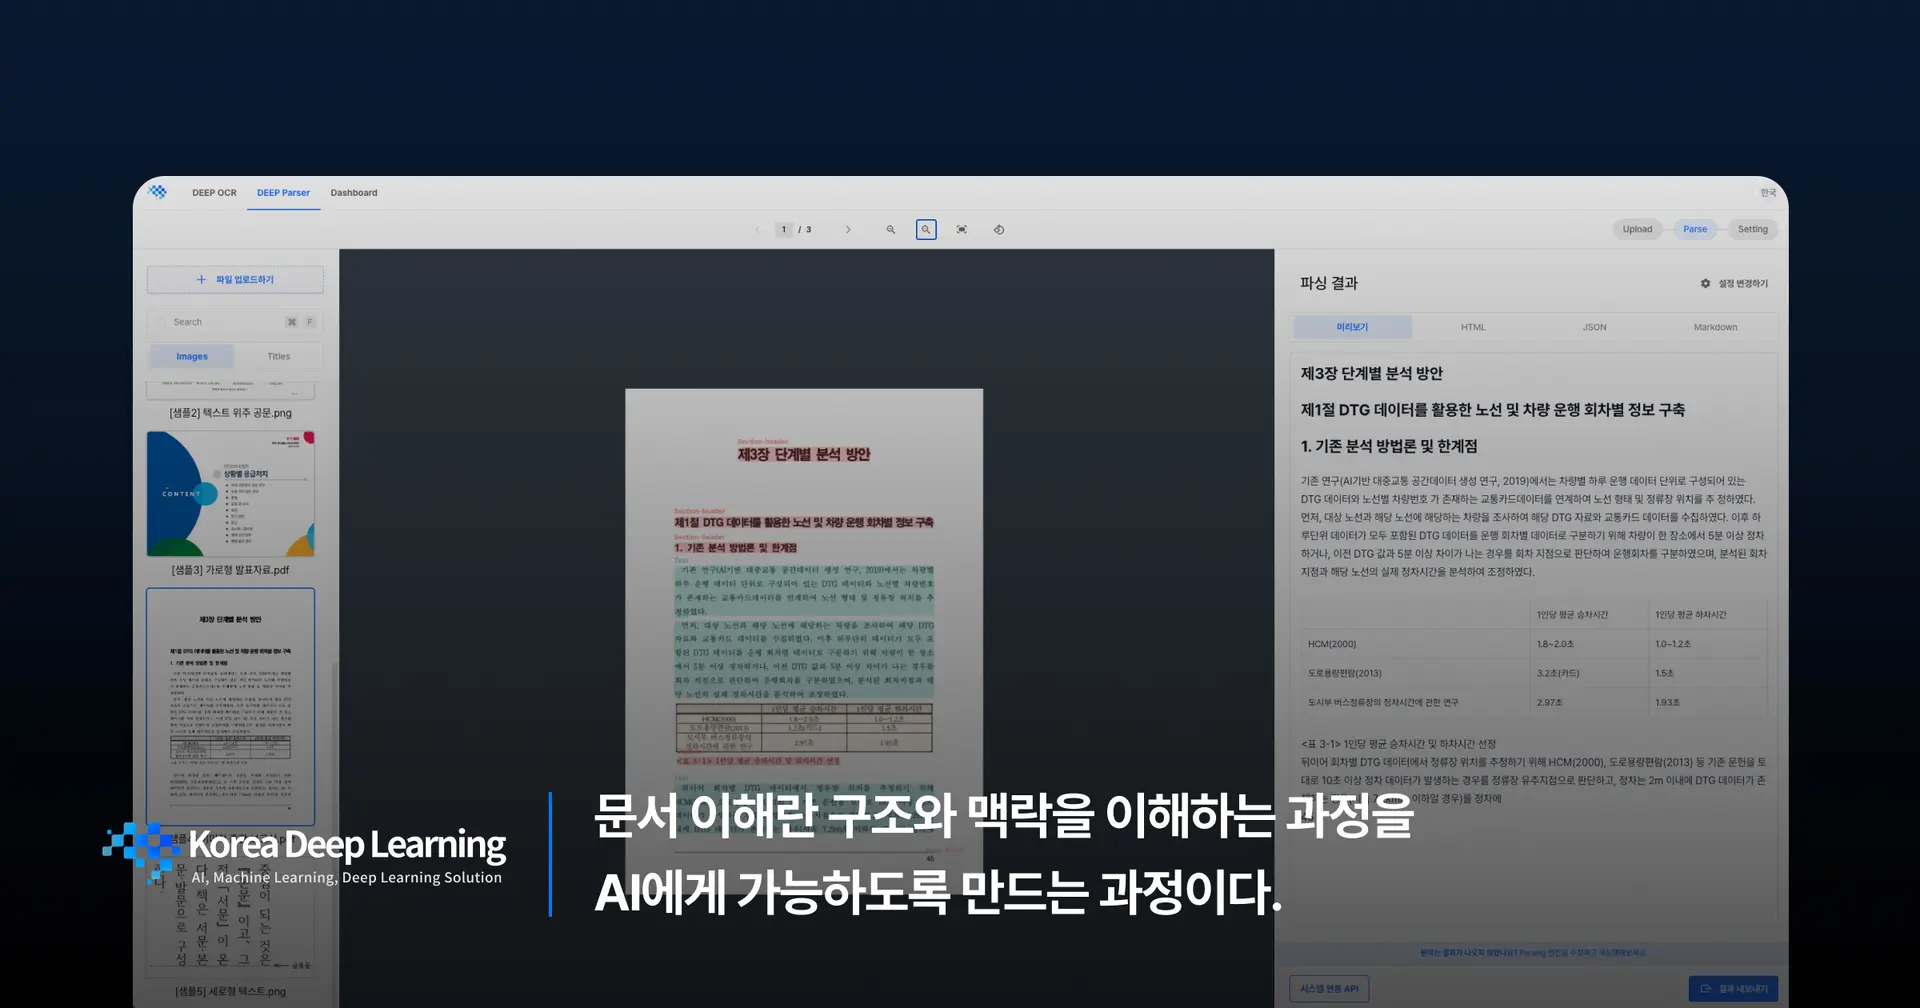
Task: Switch to the DEEP OCR tab
Action: 214,193
